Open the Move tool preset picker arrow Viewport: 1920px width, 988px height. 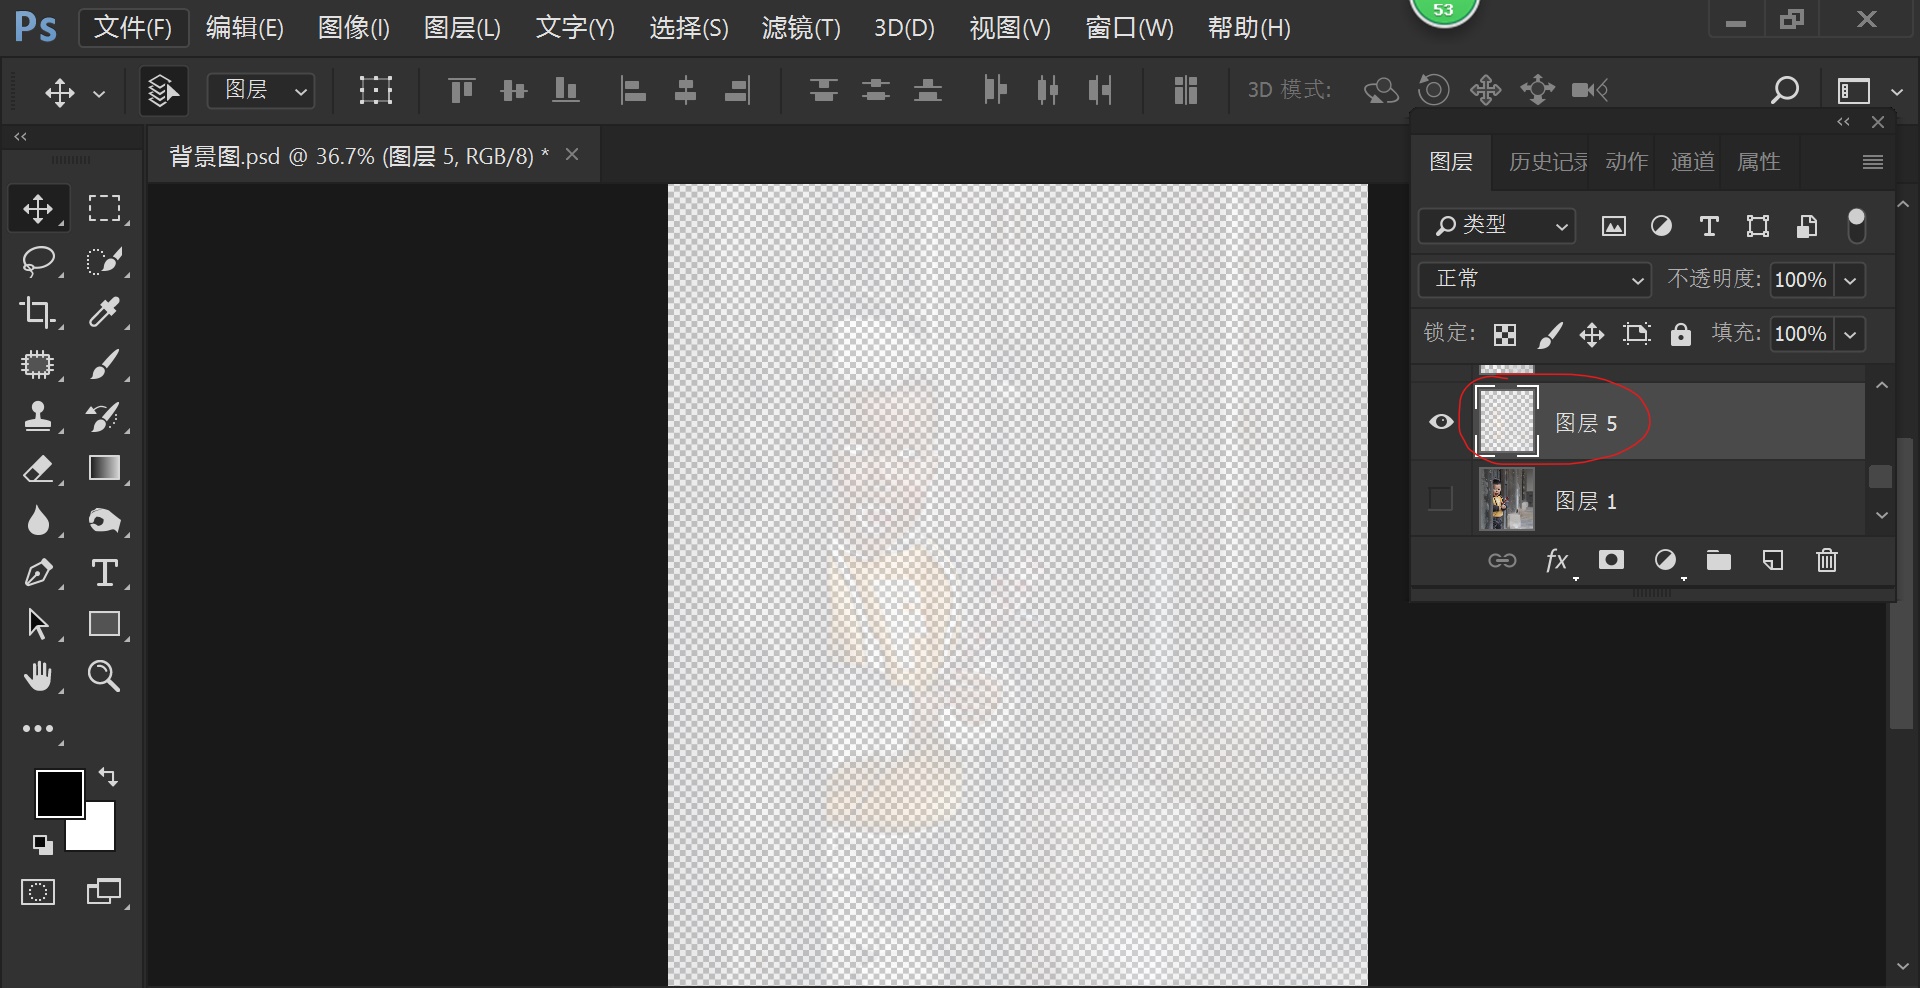coord(99,94)
